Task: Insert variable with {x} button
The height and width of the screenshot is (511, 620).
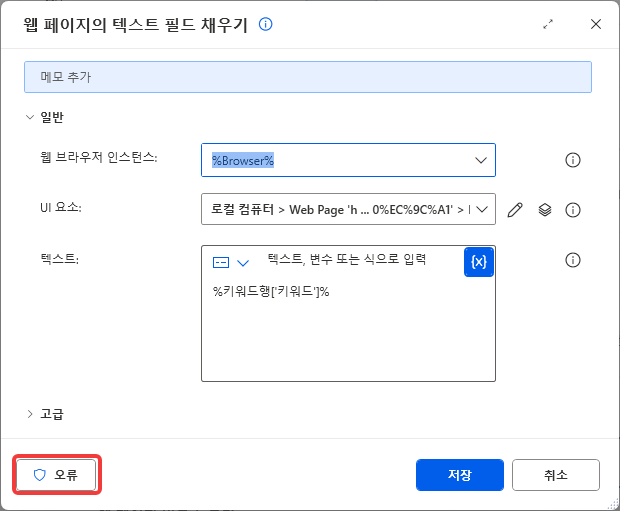Action: coord(478,262)
